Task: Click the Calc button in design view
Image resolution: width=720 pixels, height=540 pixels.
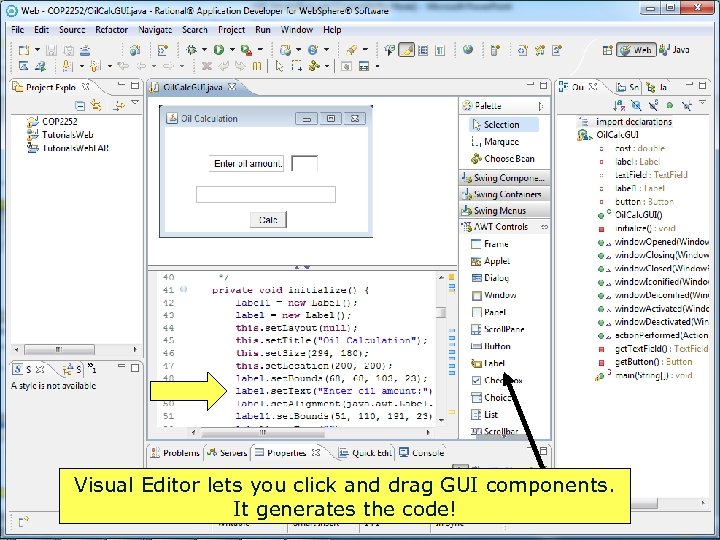Action: pyautogui.click(x=268, y=219)
